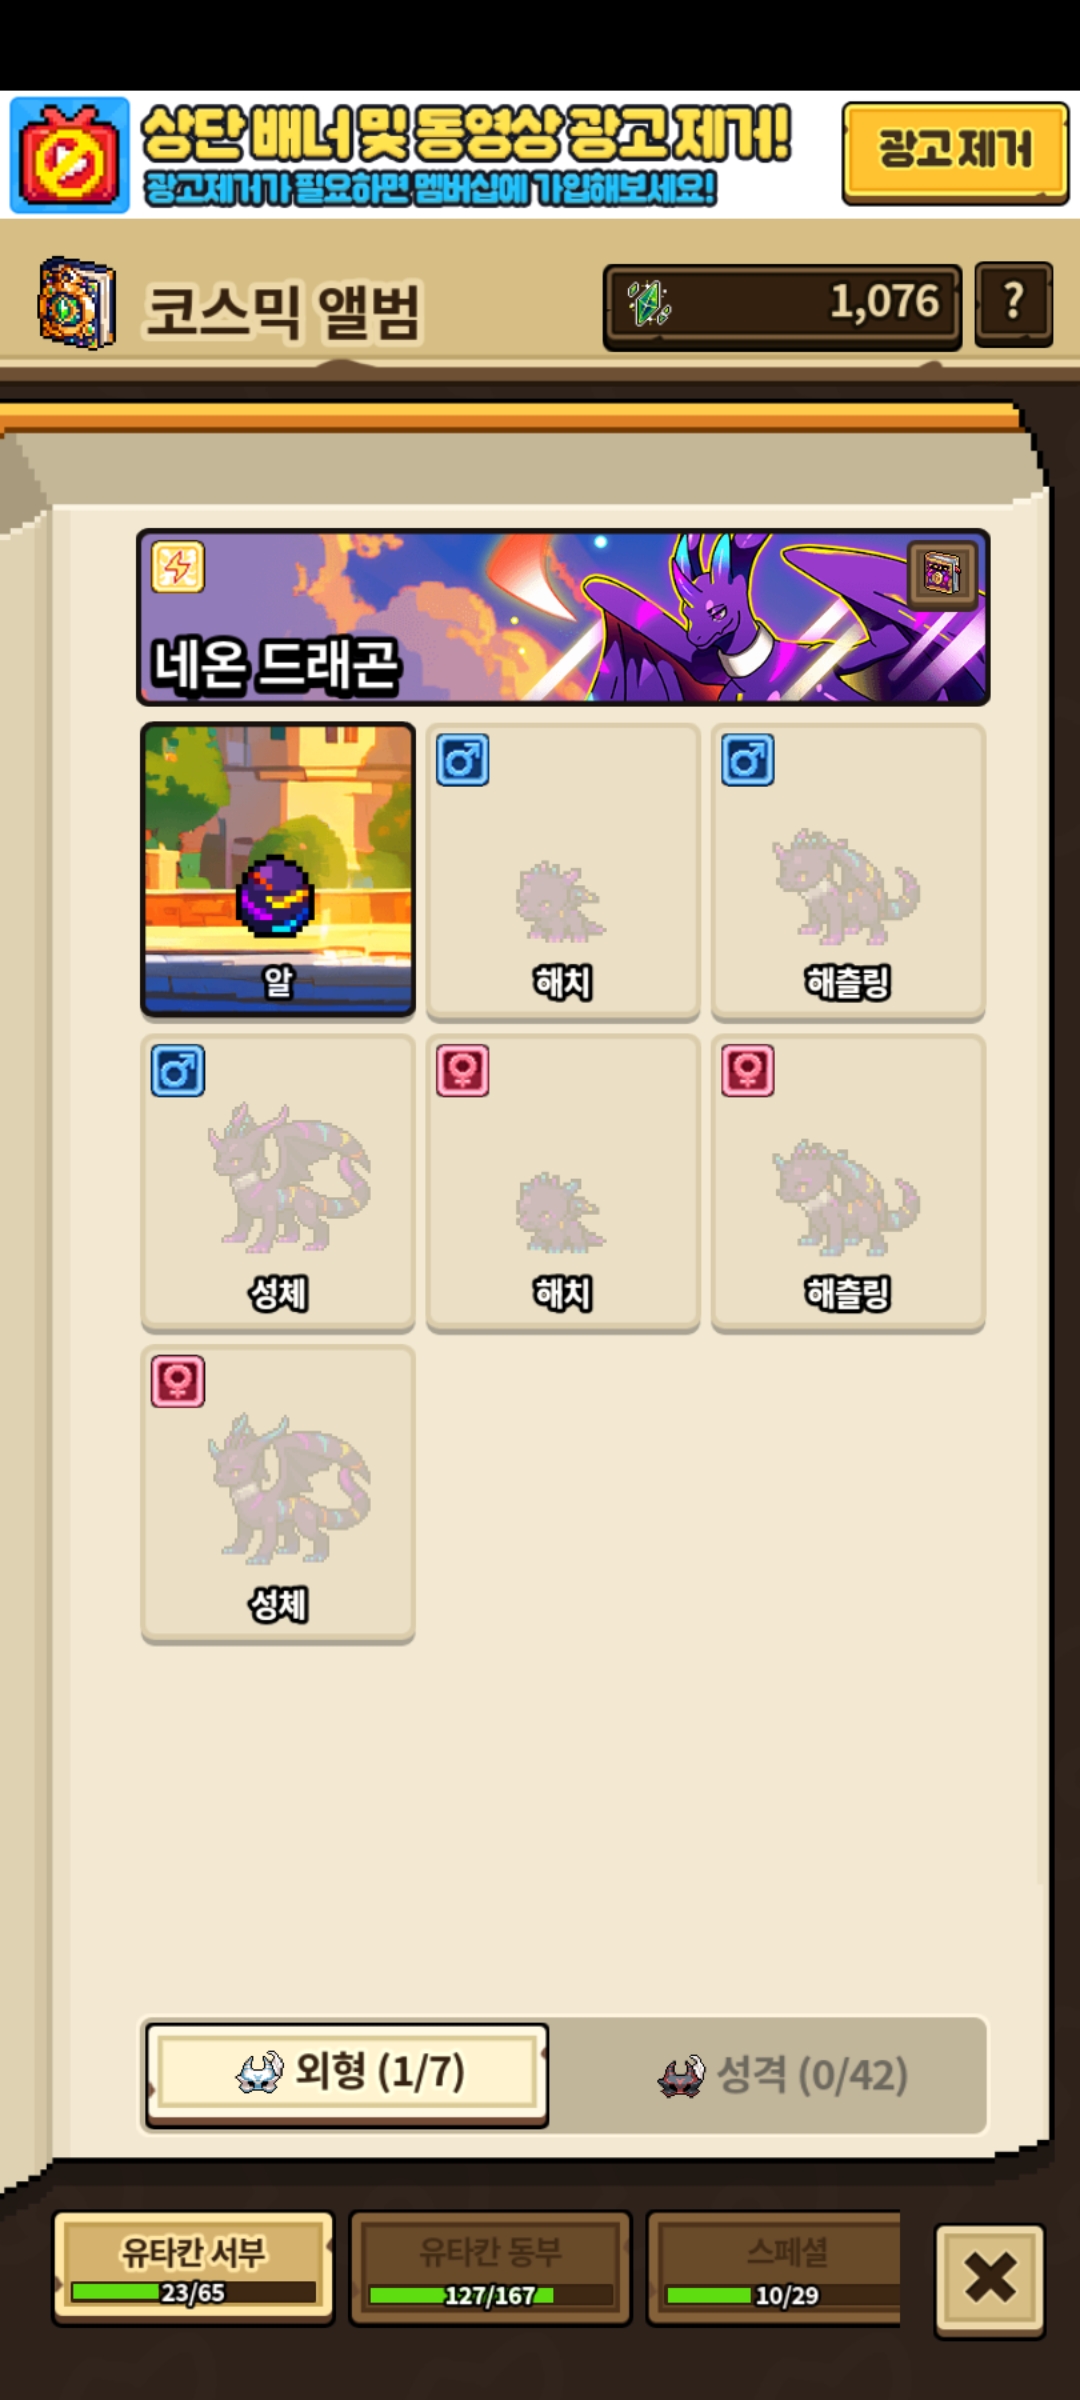Open the Cosmic Album book icon

(77, 304)
